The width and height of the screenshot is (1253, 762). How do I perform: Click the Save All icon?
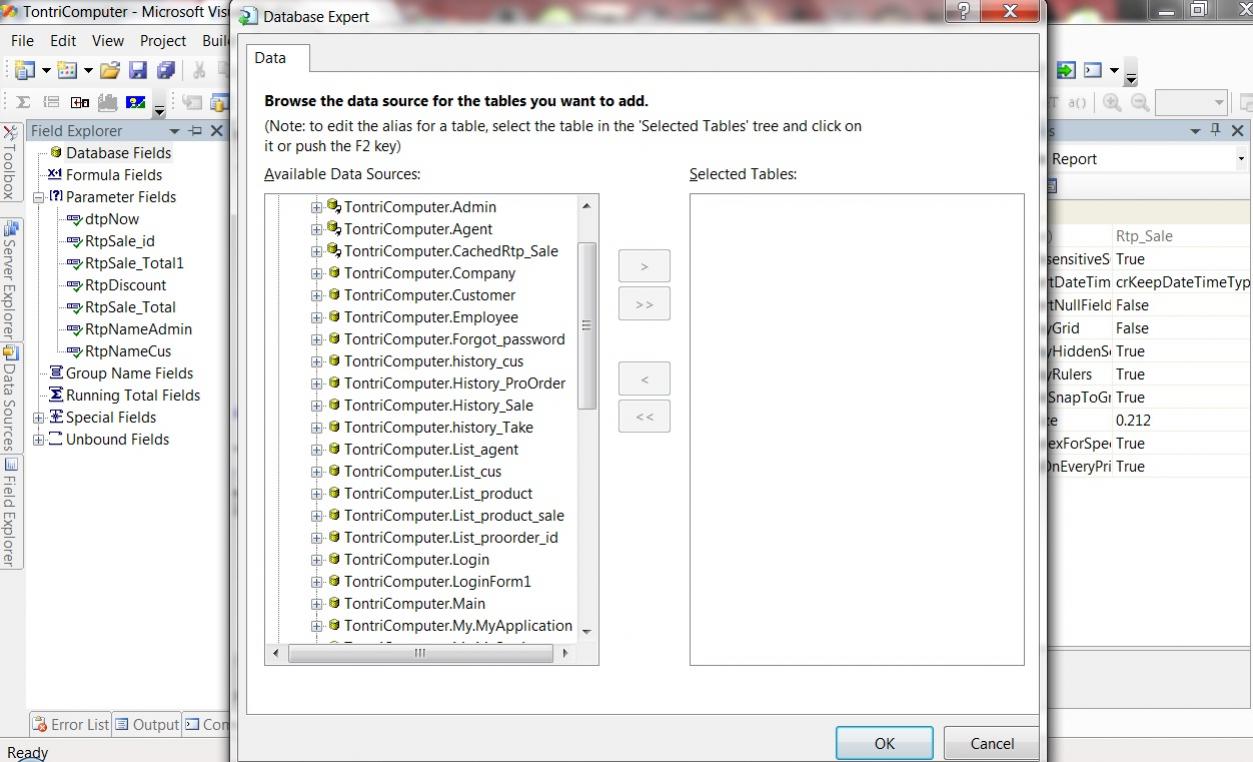(166, 70)
